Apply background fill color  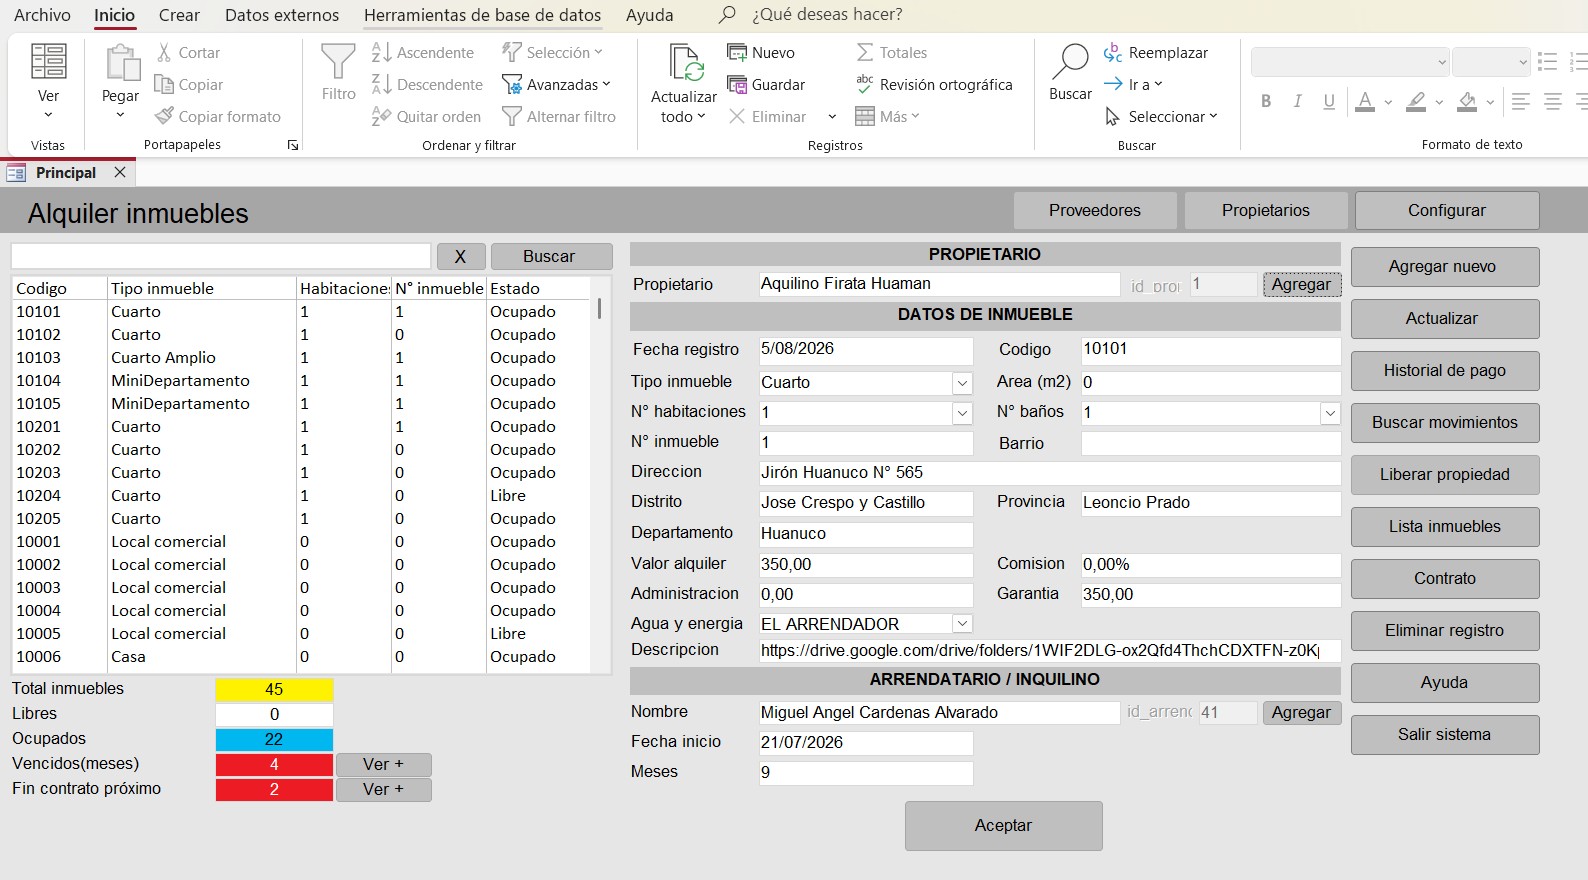click(x=1467, y=101)
